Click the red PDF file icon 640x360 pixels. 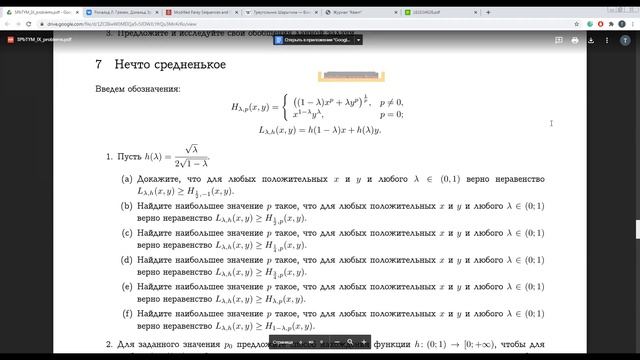pyautogui.click(x=11, y=40)
